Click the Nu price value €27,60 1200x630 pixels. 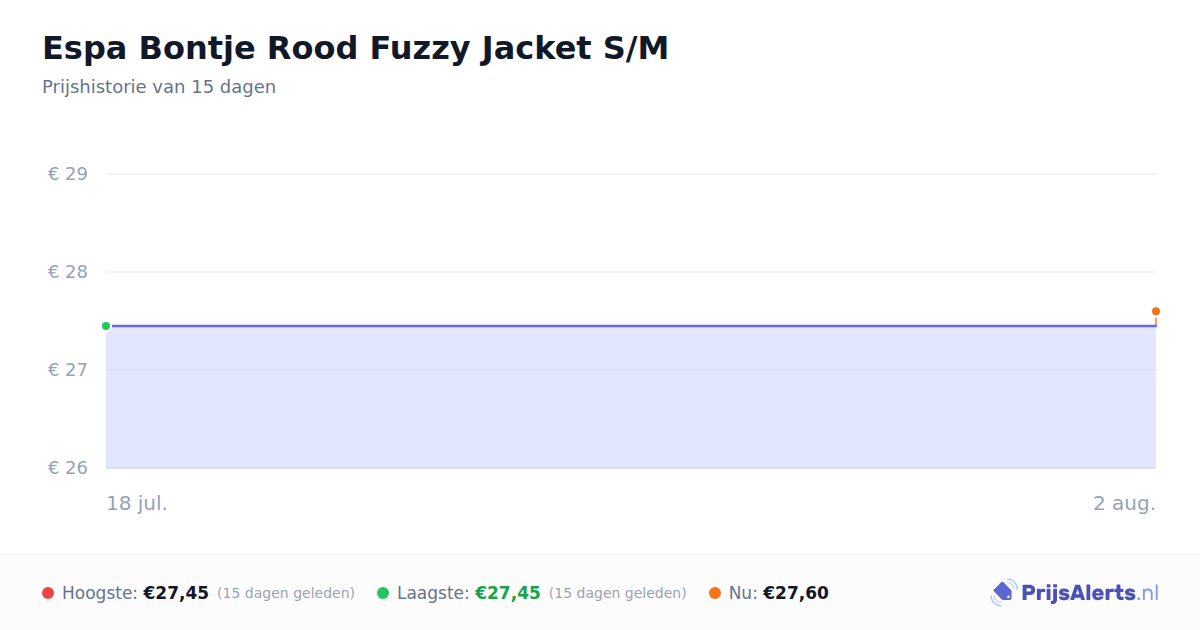796,593
